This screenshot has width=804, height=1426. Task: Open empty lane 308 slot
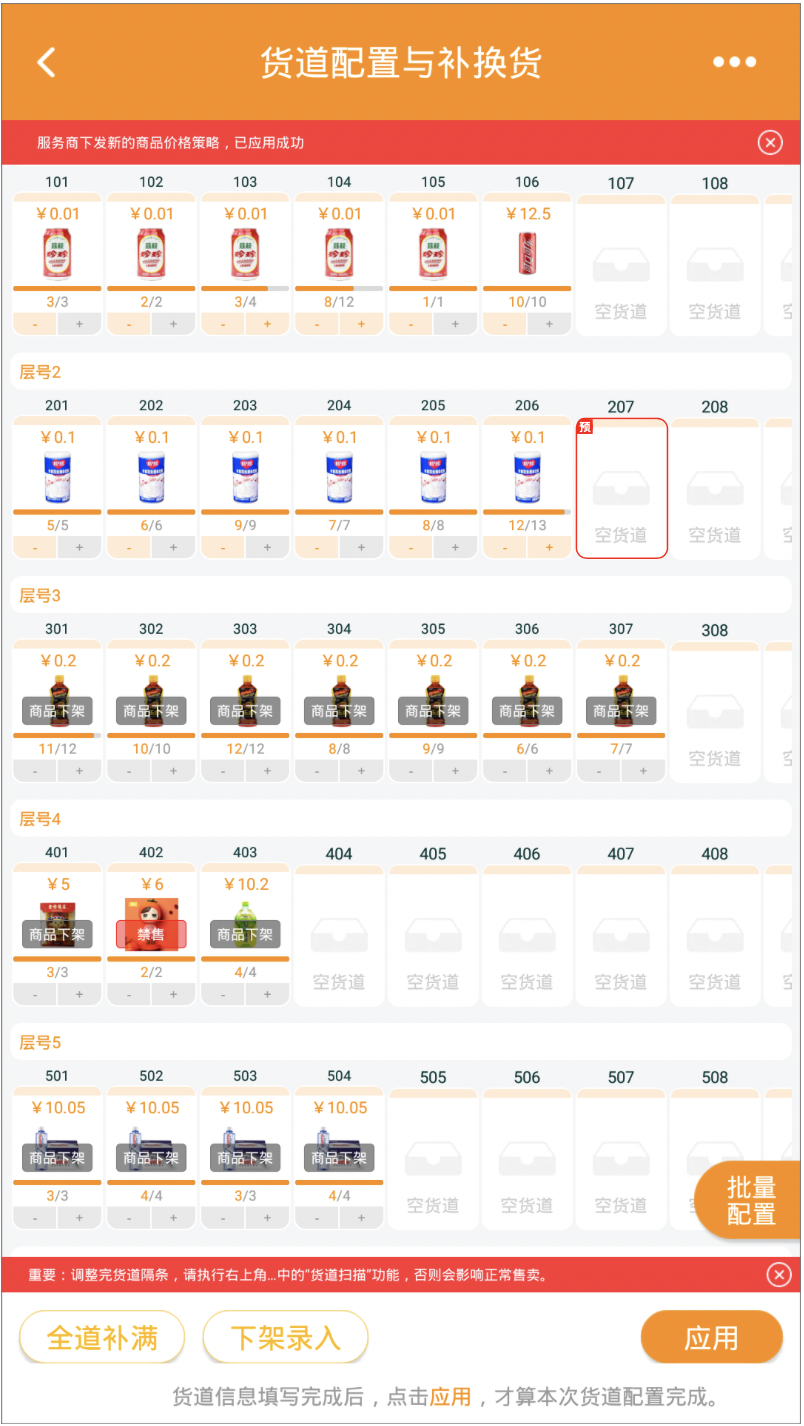715,712
